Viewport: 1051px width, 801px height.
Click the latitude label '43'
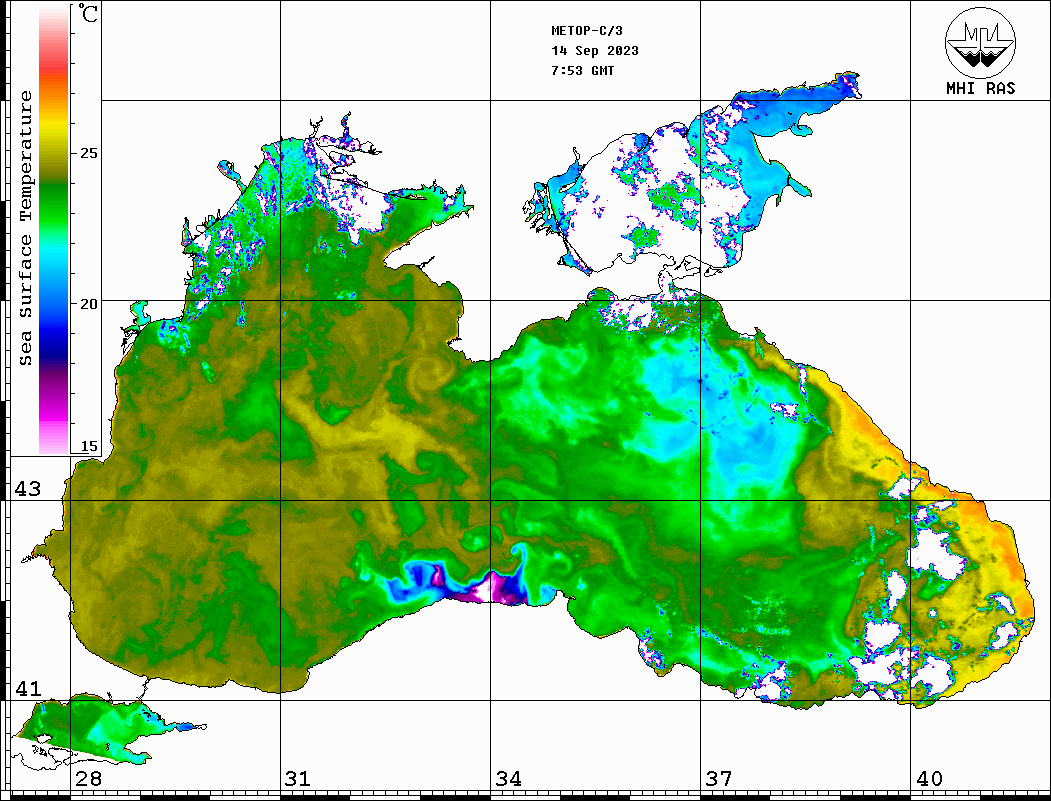(28, 489)
